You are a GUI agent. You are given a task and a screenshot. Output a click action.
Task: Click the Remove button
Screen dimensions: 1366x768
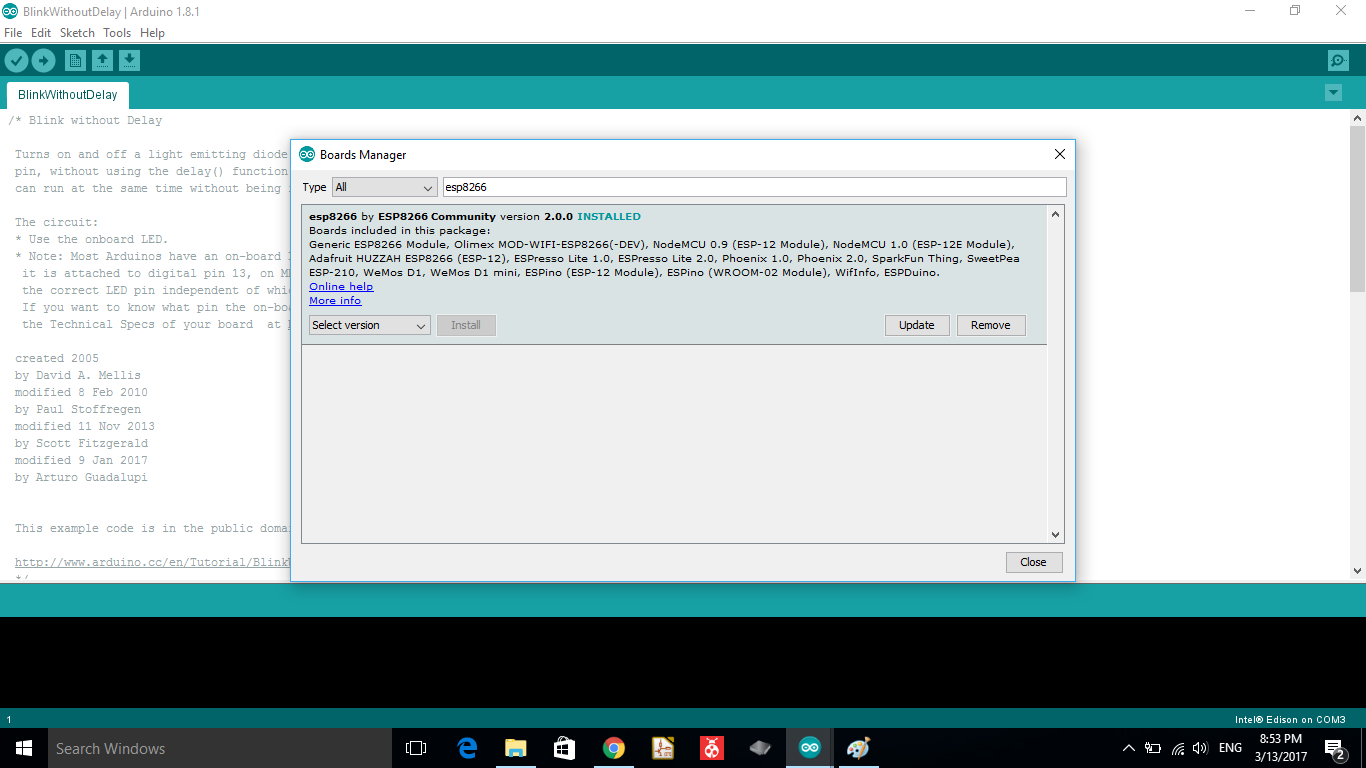coord(991,325)
